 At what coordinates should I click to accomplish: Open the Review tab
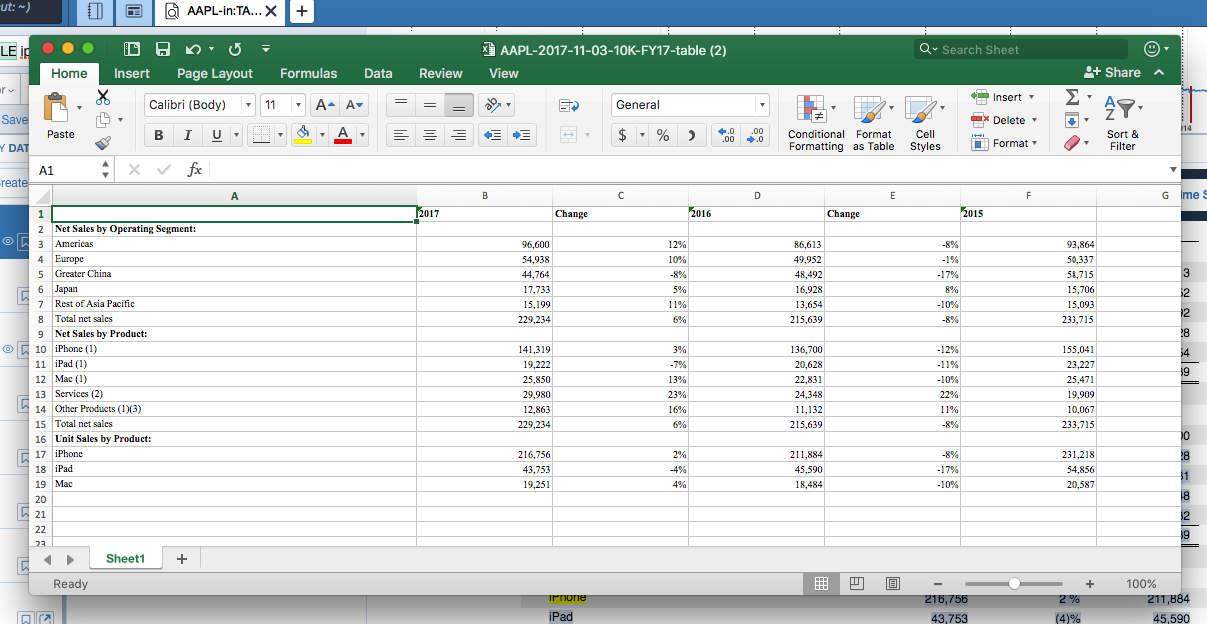coord(440,73)
